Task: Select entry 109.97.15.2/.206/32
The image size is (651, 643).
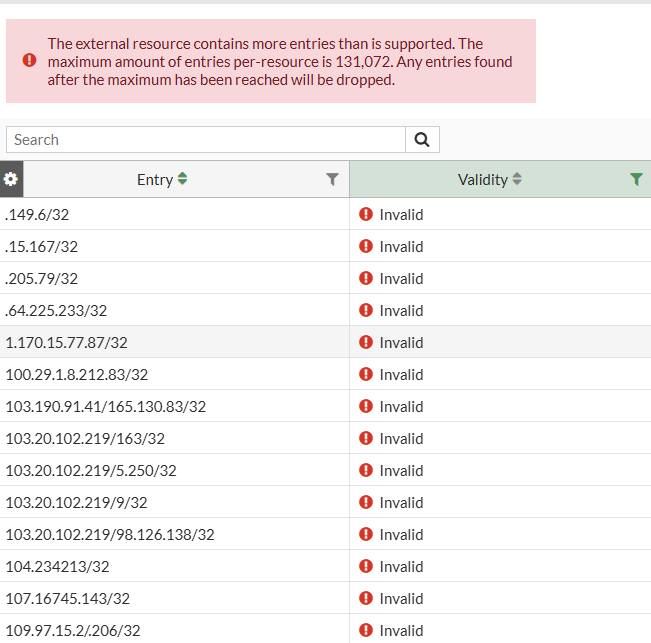Action: point(73,631)
